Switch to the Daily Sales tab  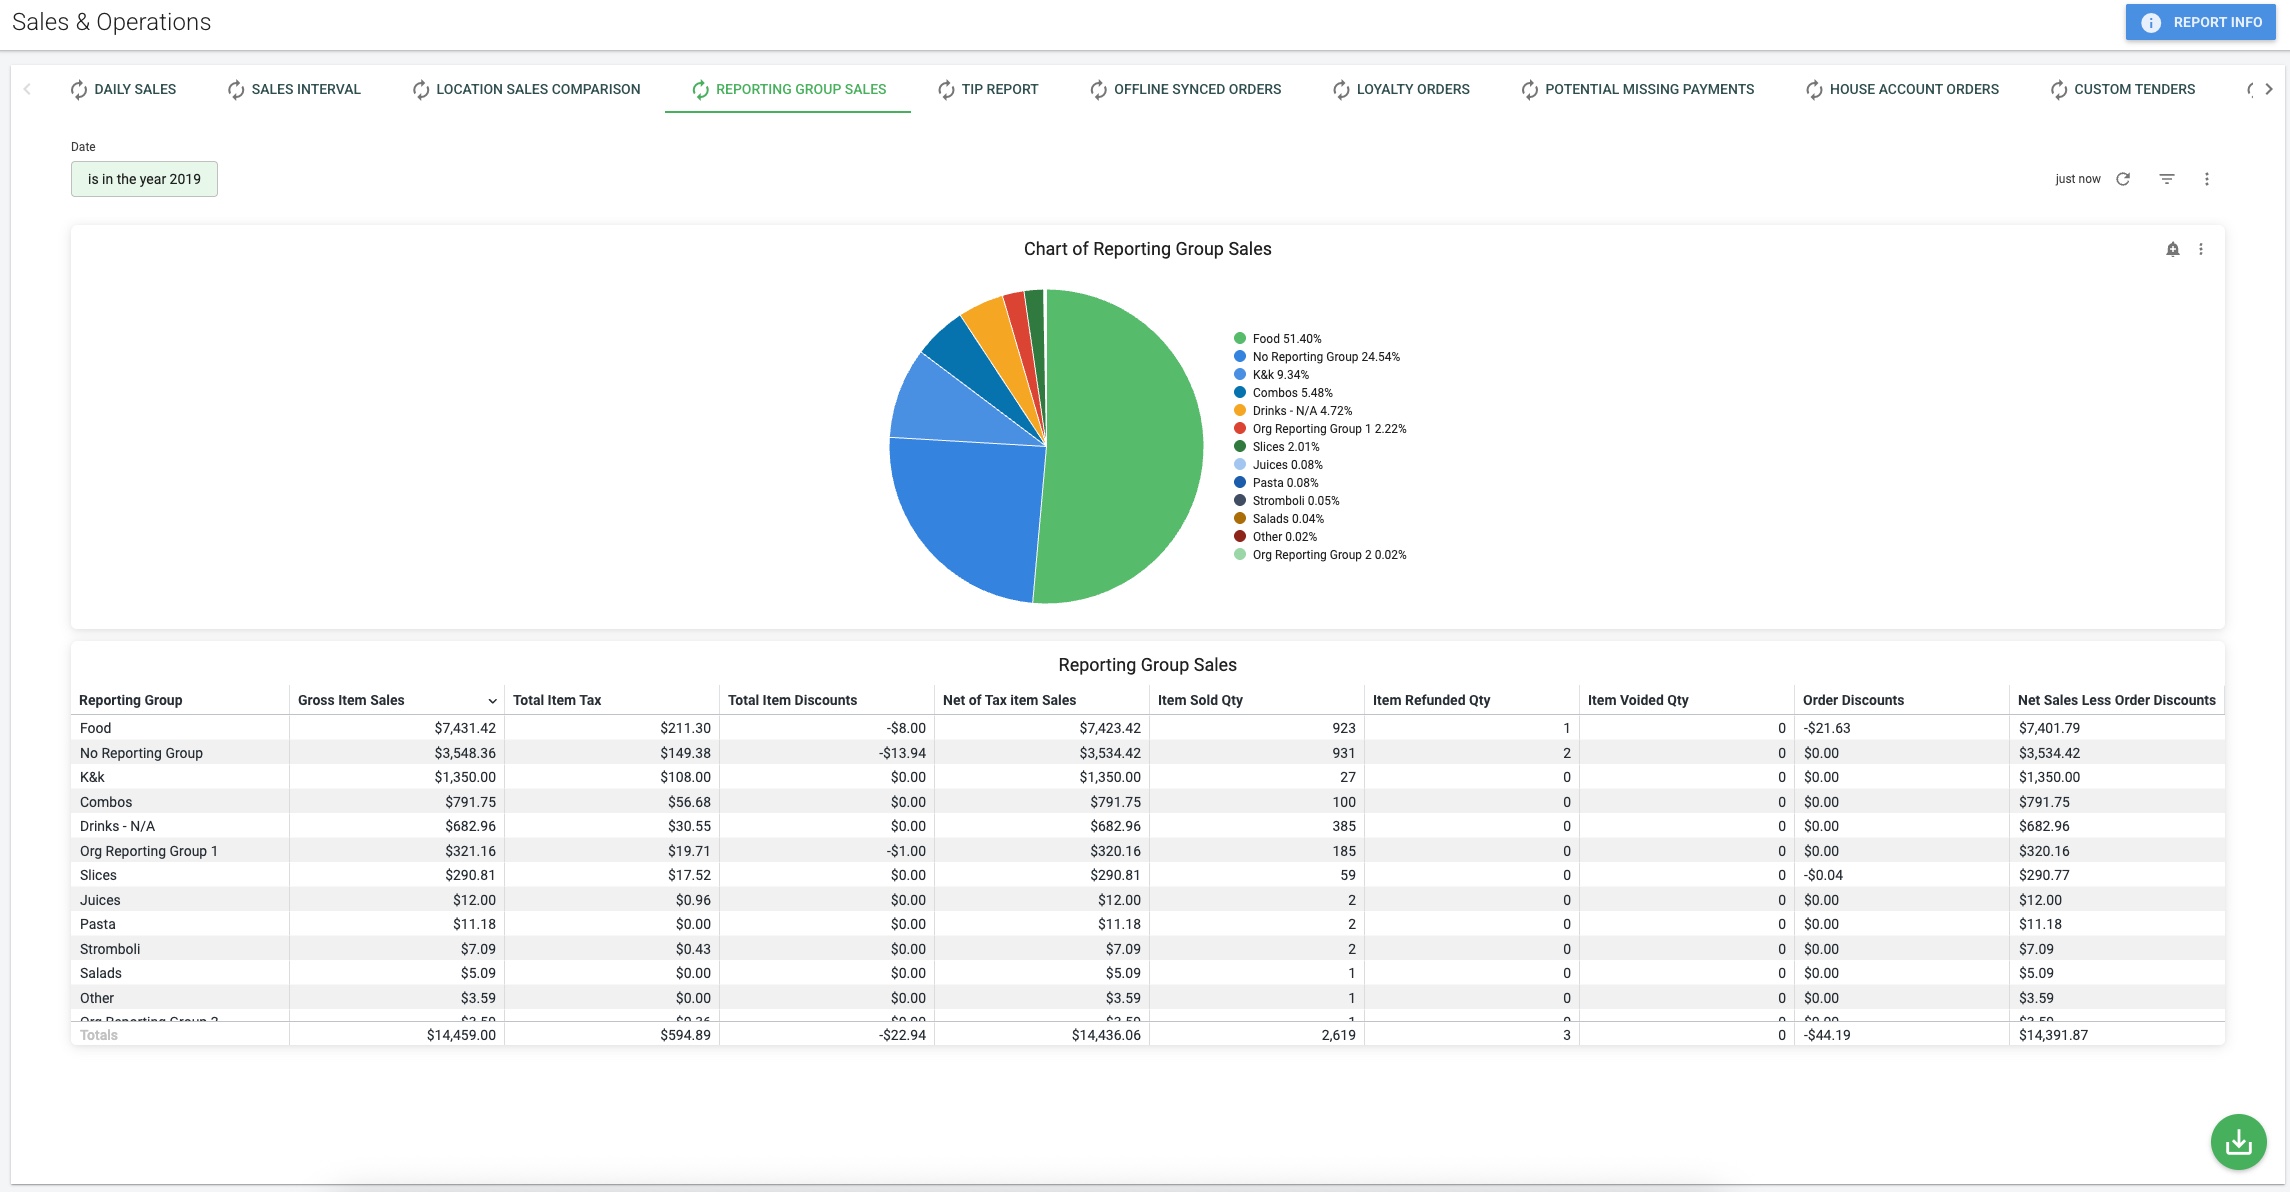coord(123,89)
